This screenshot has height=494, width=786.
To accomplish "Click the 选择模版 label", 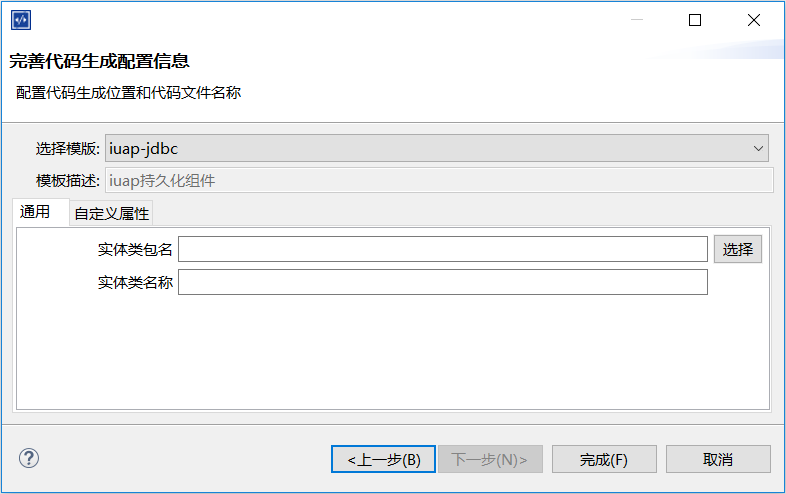I will [x=67, y=149].
